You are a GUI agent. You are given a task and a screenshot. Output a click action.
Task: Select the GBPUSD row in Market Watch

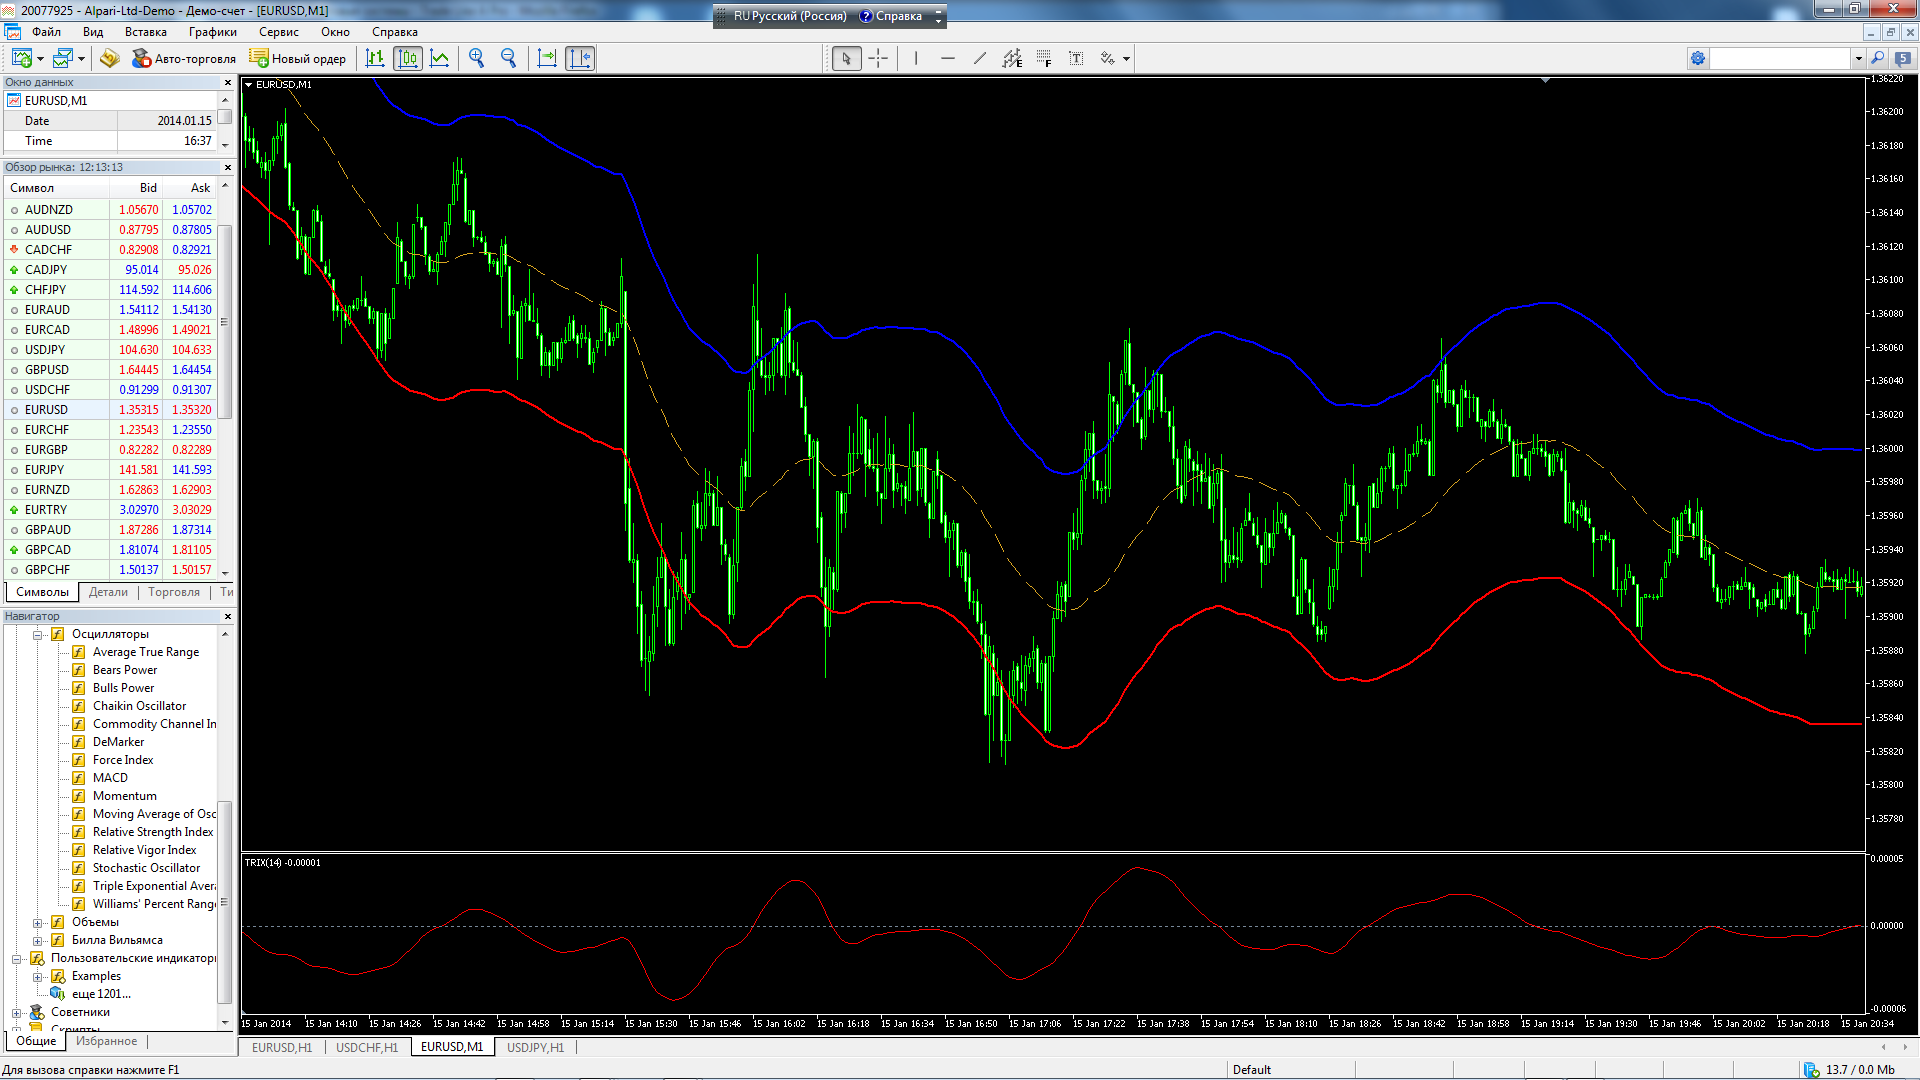(111, 370)
